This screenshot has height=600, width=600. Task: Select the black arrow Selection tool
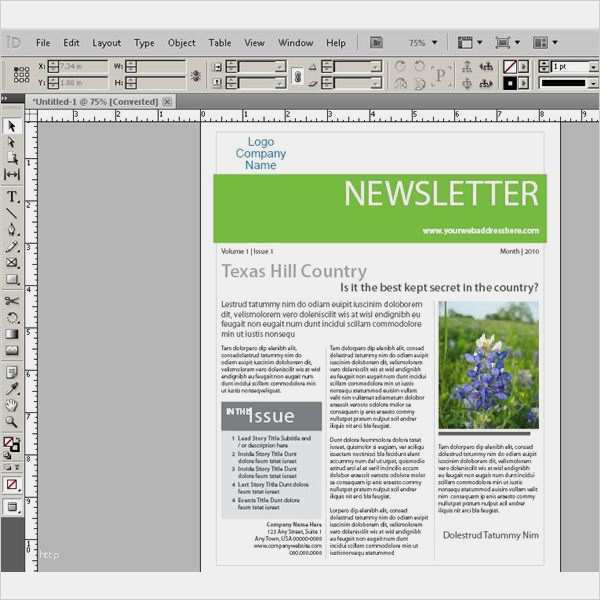click(12, 126)
